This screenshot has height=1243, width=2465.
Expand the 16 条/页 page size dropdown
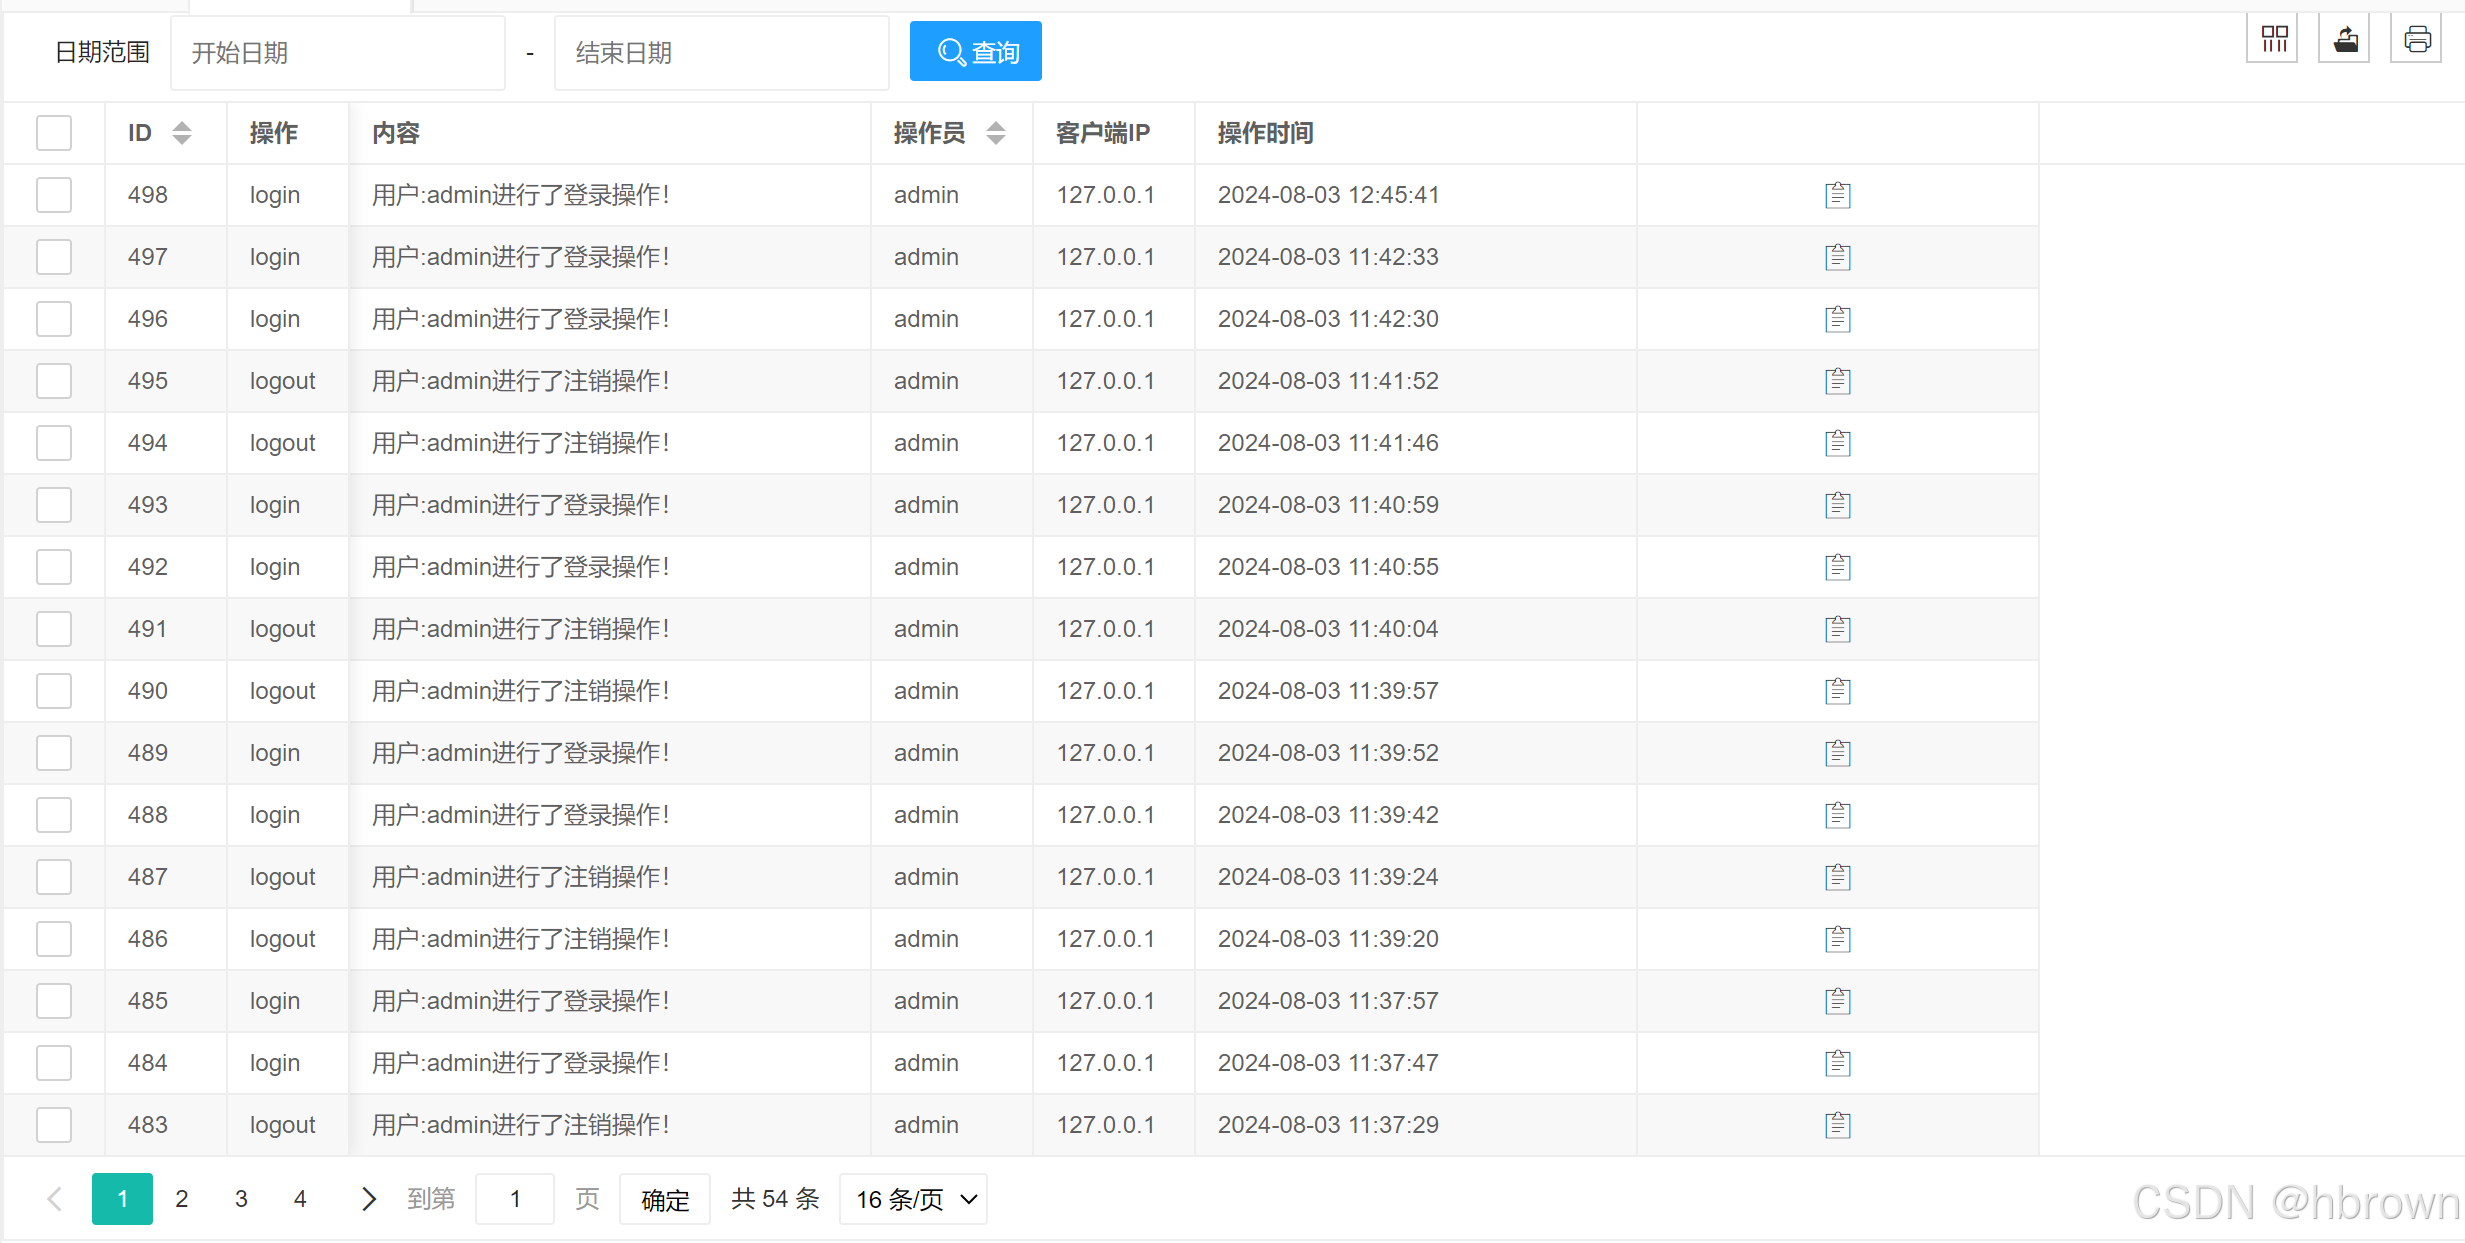pyautogui.click(x=914, y=1199)
